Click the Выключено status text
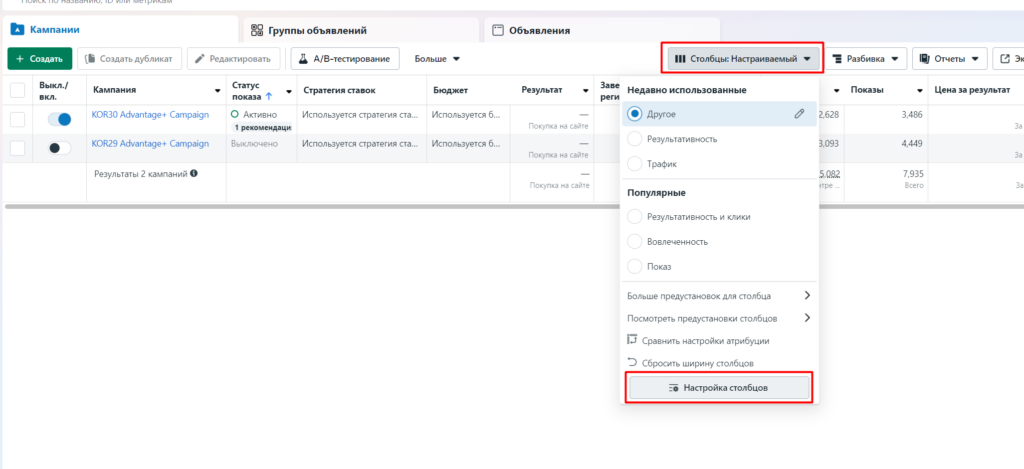Image resolution: width=1024 pixels, height=469 pixels. (254, 143)
